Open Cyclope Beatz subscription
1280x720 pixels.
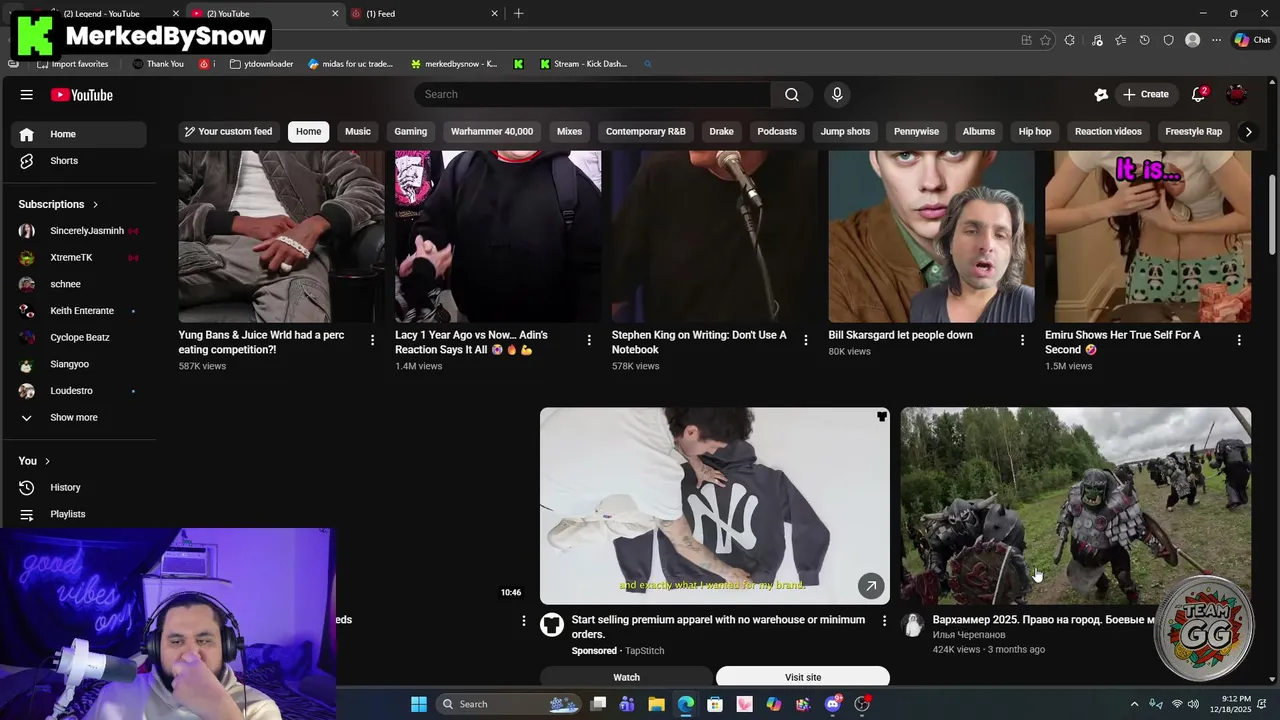click(78, 338)
